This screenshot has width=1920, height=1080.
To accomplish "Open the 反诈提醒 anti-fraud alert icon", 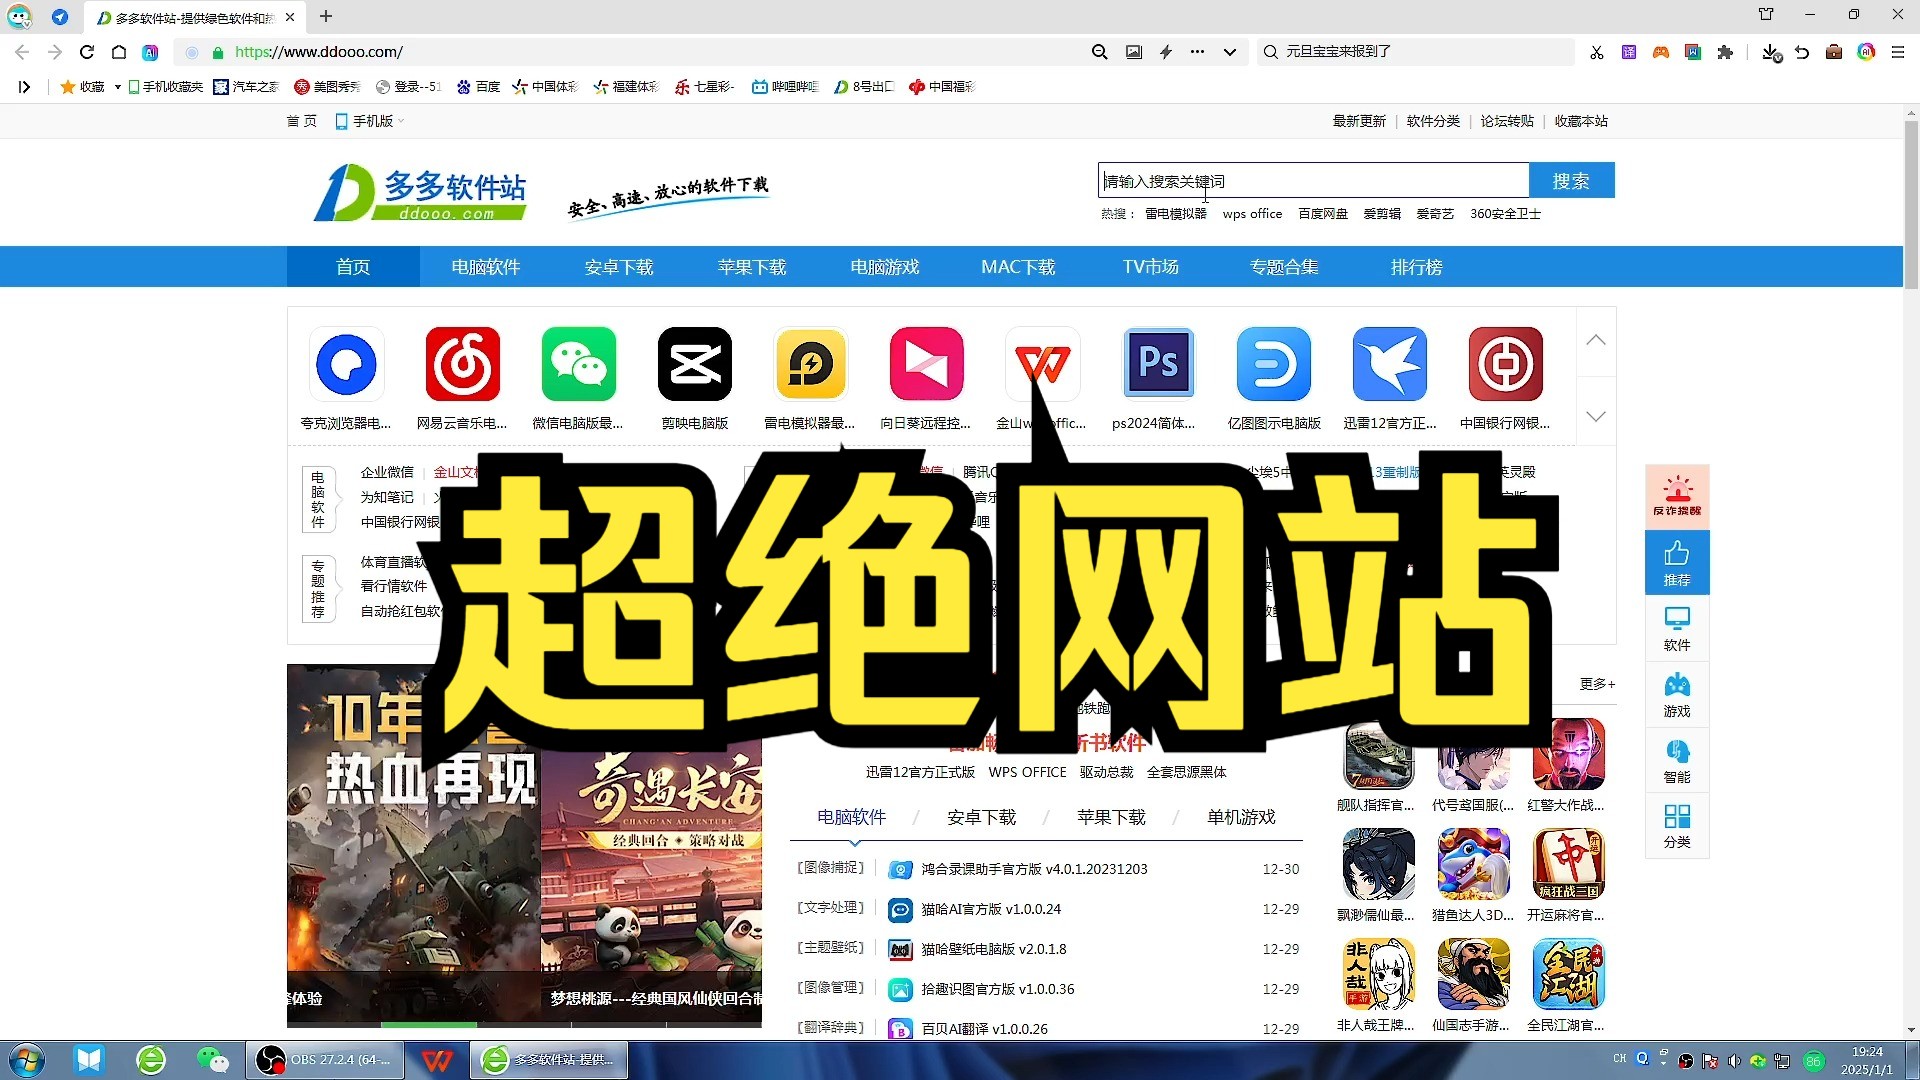I will tap(1679, 495).
